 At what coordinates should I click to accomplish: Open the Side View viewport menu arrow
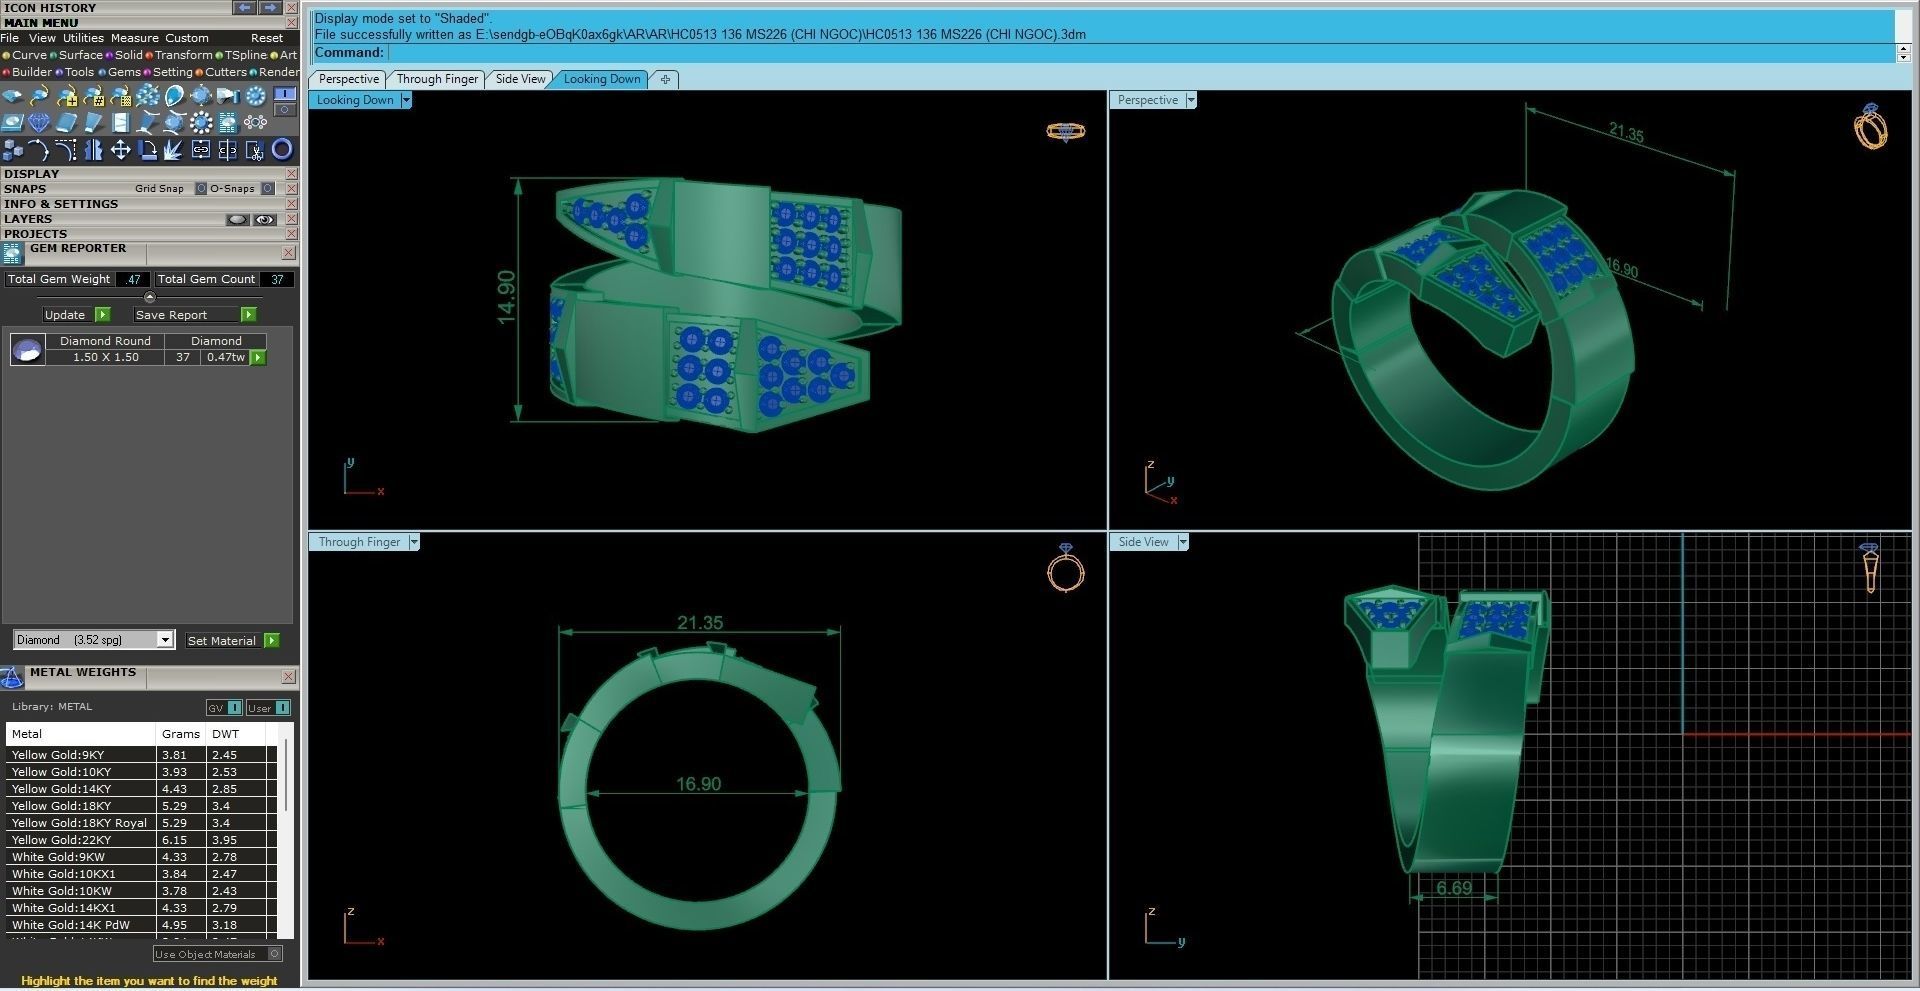(x=1183, y=542)
